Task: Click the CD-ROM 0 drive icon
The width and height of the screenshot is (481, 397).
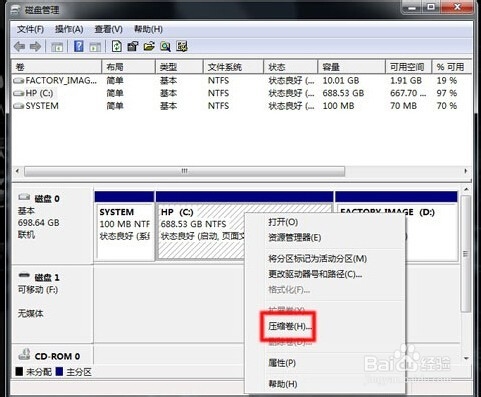Action: point(24,354)
